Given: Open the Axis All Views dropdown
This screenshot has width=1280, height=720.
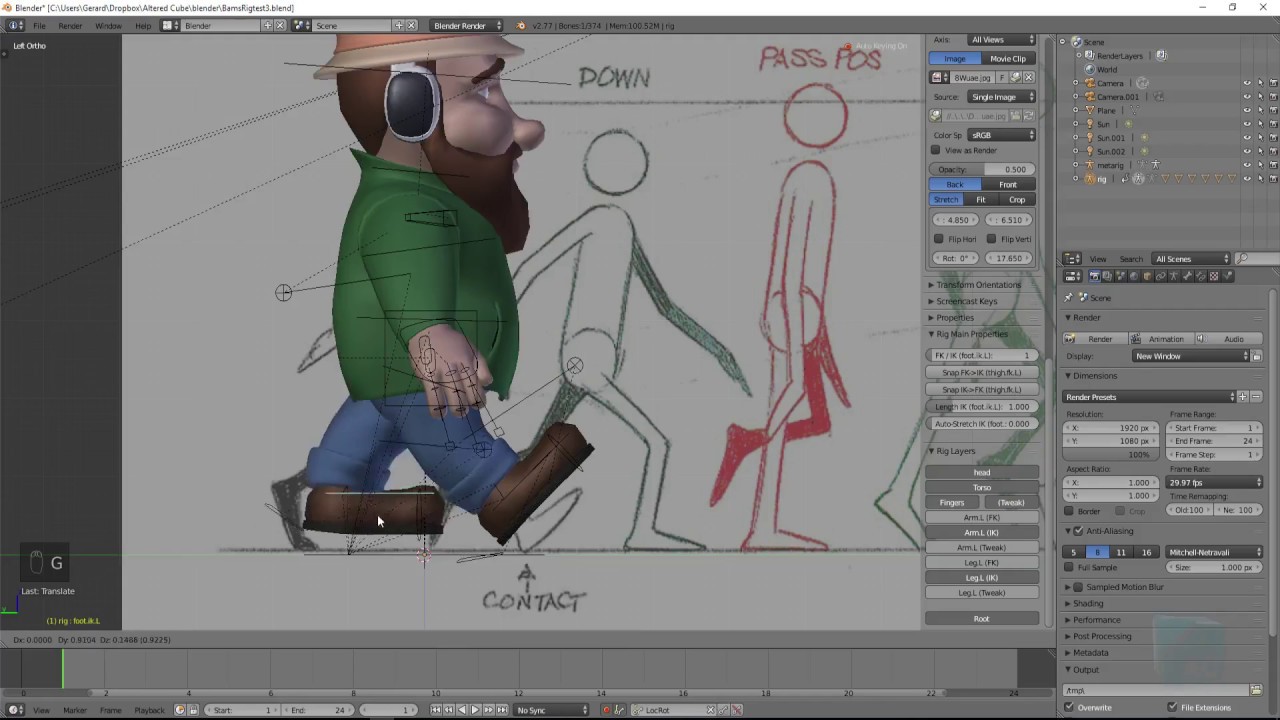Looking at the screenshot, I should (1002, 40).
